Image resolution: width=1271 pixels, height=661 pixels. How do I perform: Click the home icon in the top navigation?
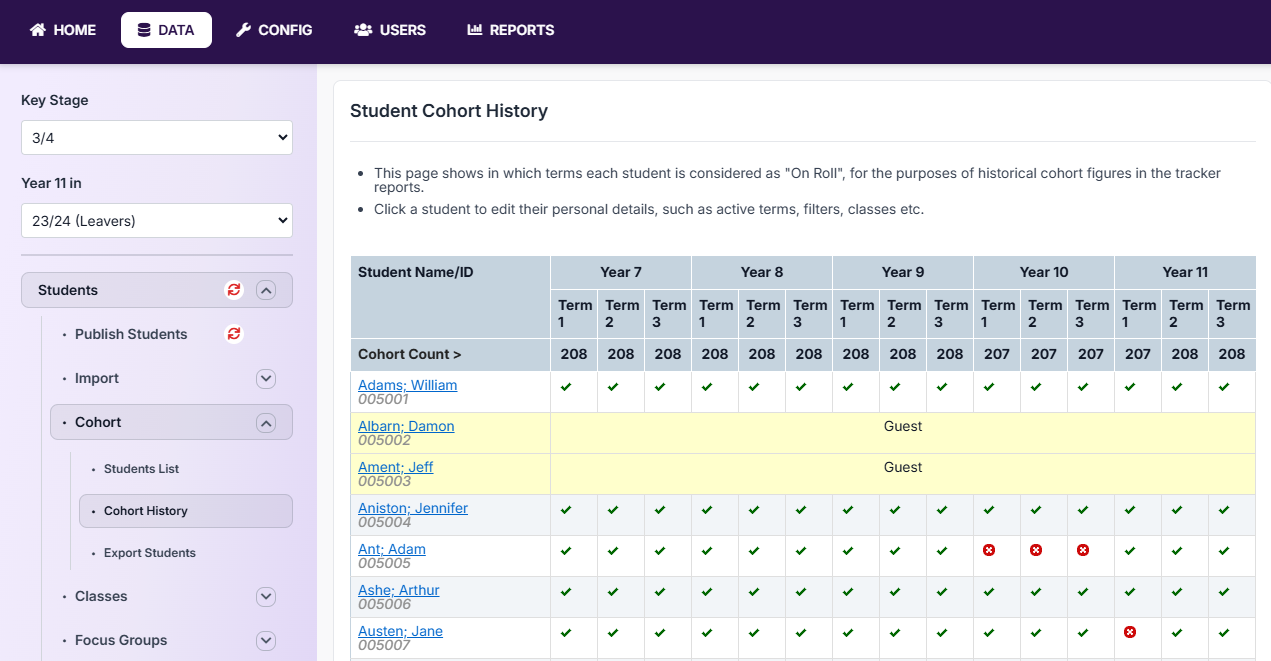(x=38, y=30)
